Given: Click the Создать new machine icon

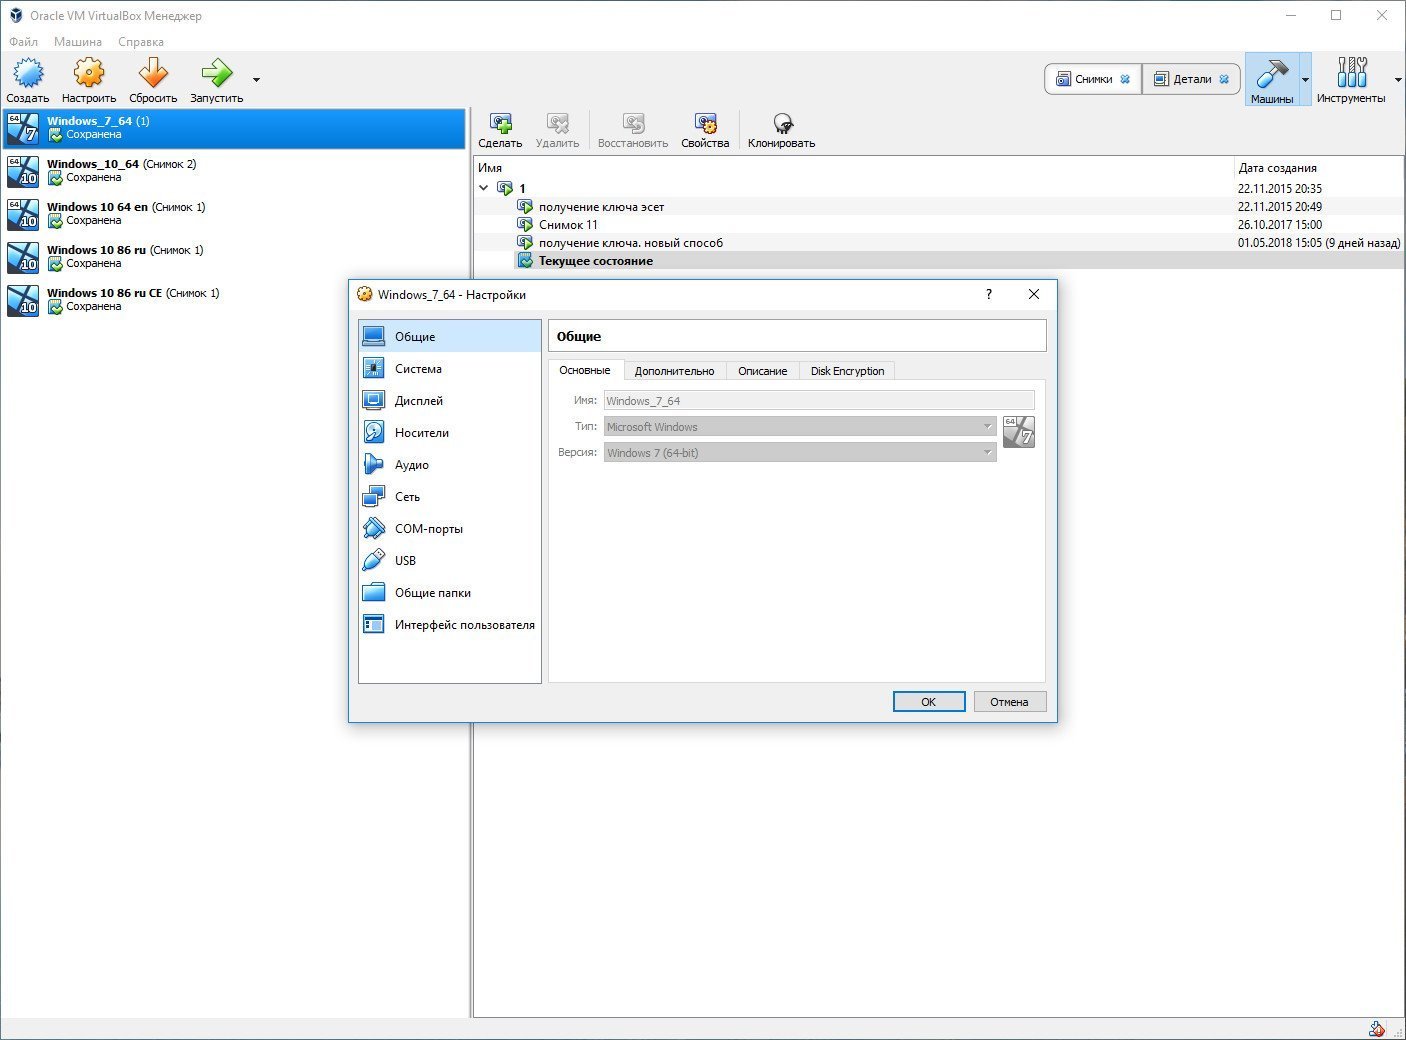Looking at the screenshot, I should point(28,73).
